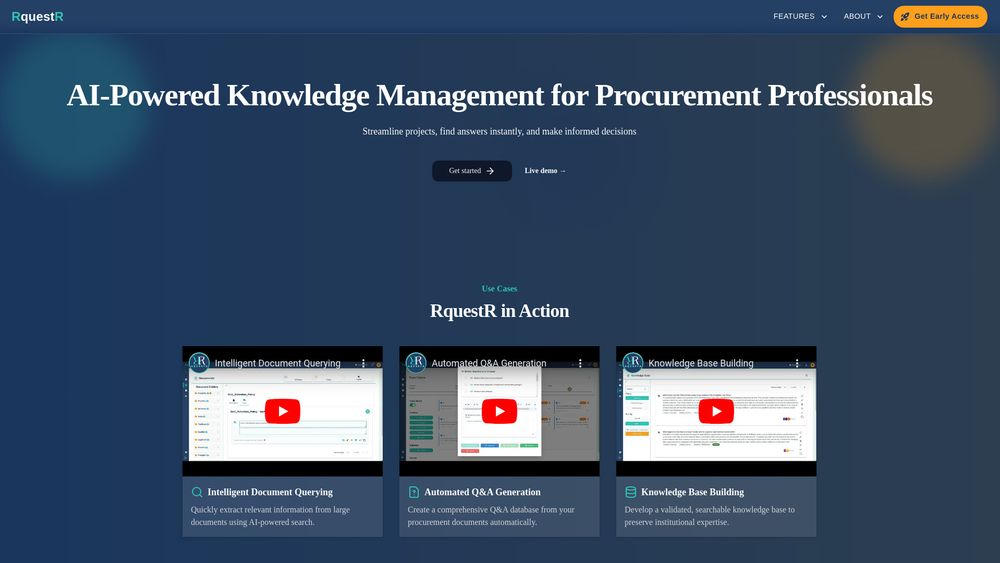1000x563 pixels.
Task: Open more options on Knowledge Base Building video
Action: pos(797,363)
